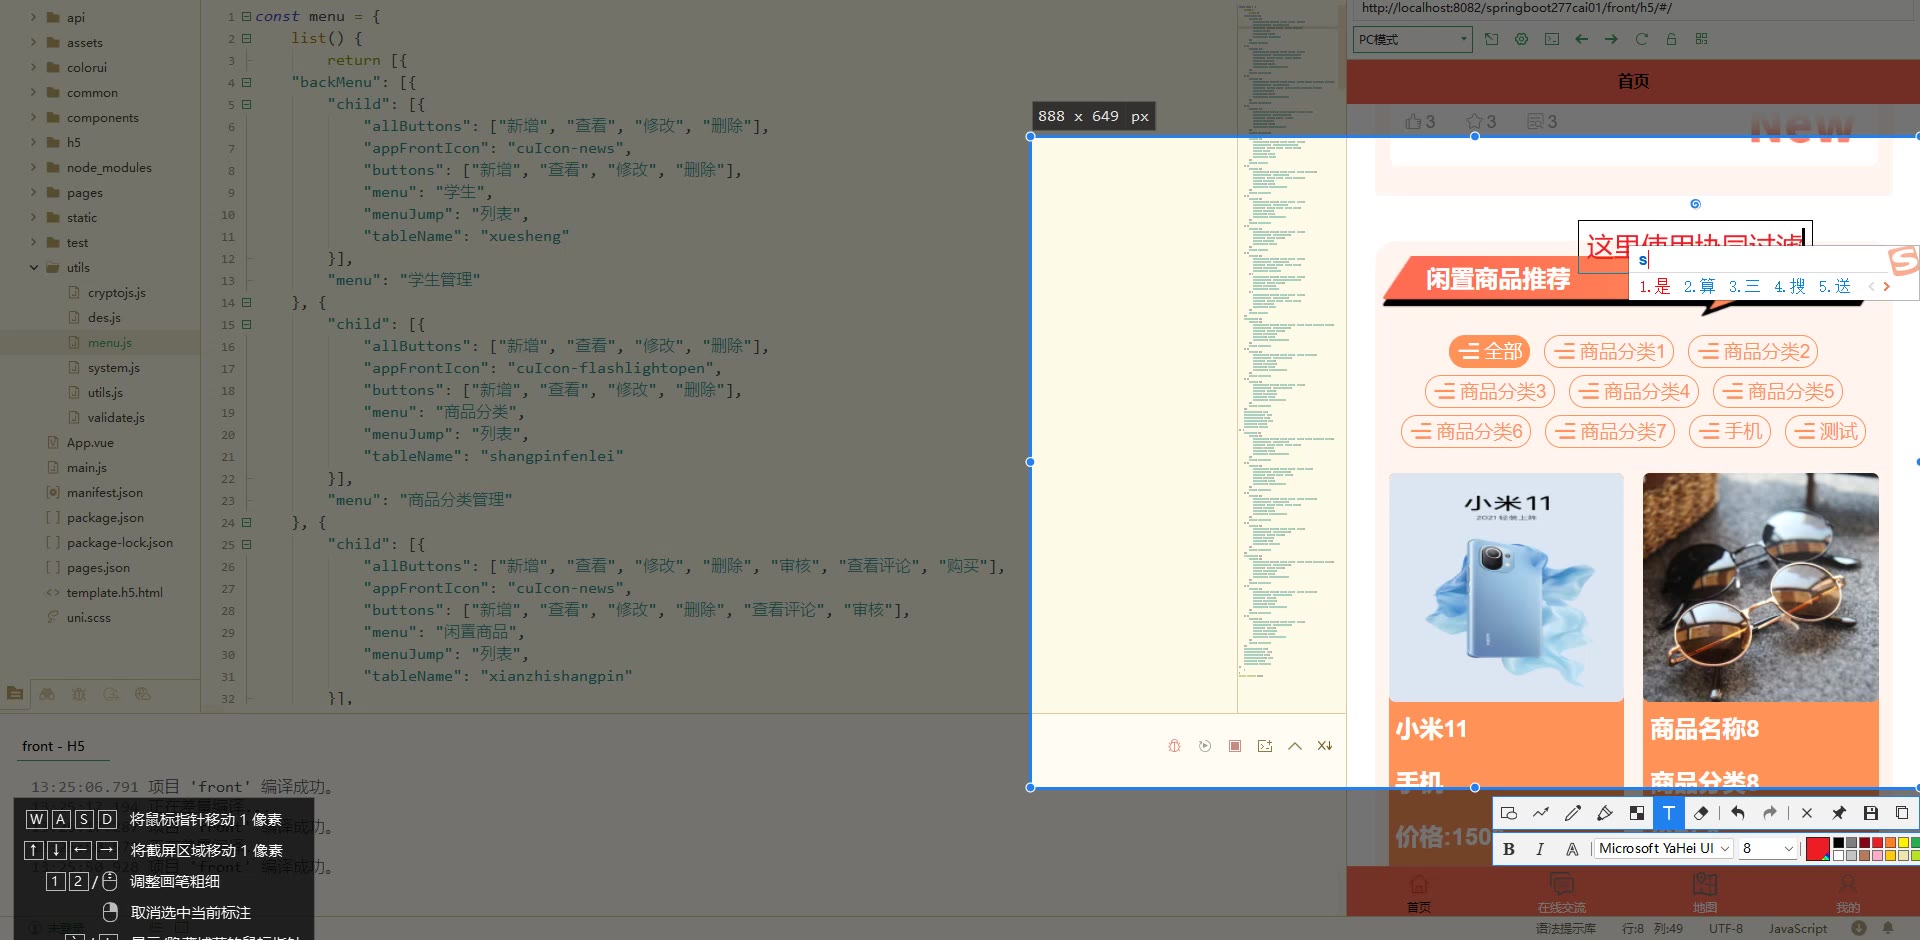Viewport: 1920px width, 940px height.
Task: Save the screenshot to file
Action: point(1871,813)
